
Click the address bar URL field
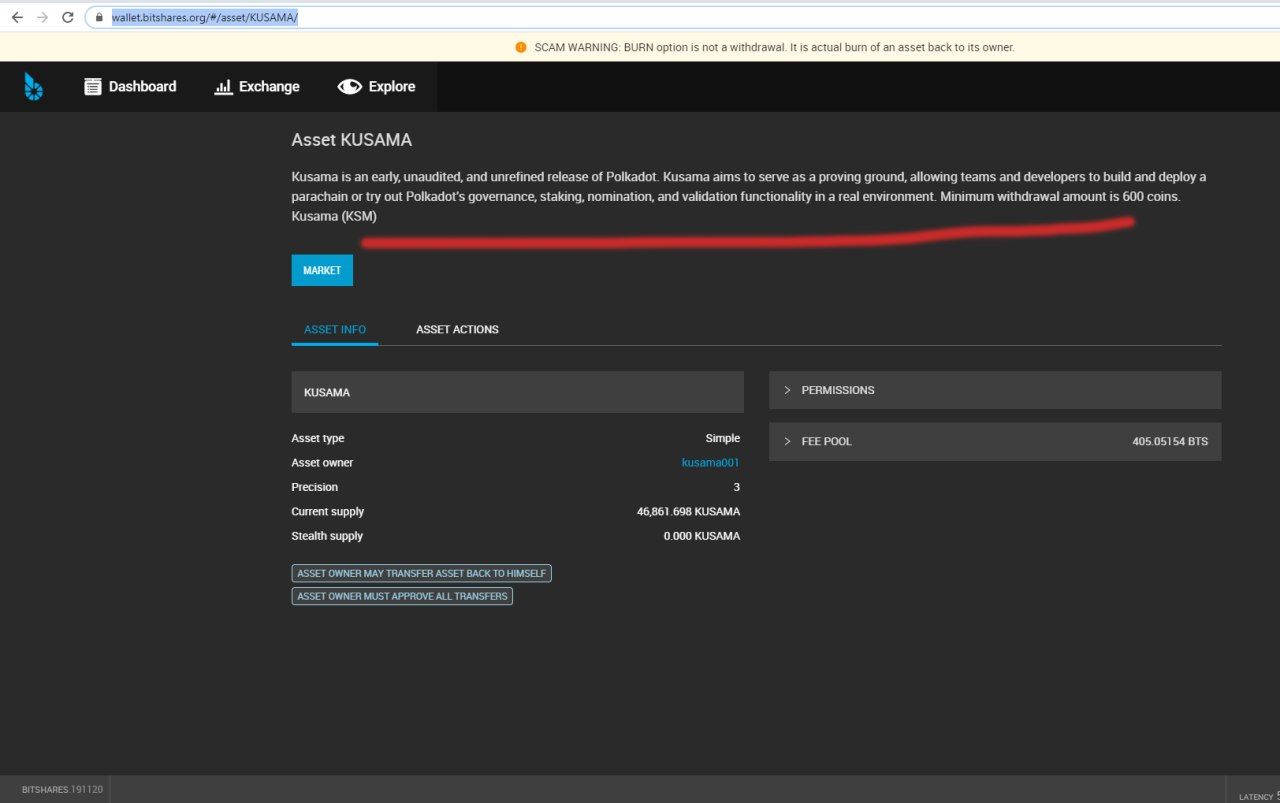point(680,18)
